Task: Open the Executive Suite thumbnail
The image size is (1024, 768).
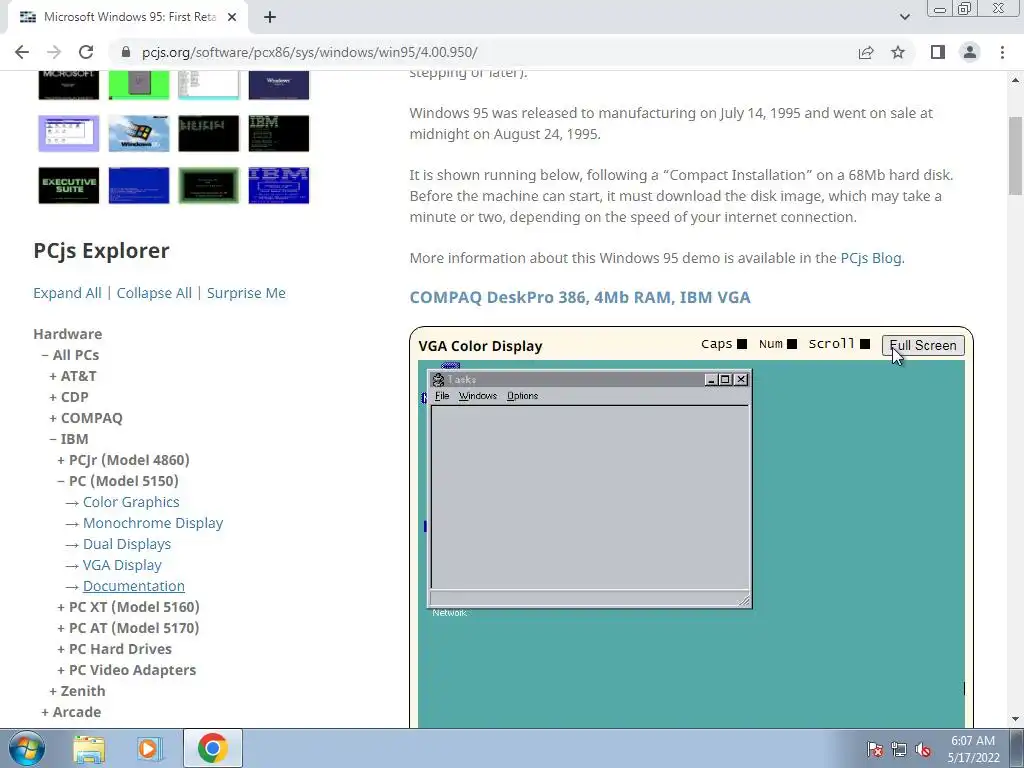Action: [x=69, y=185]
